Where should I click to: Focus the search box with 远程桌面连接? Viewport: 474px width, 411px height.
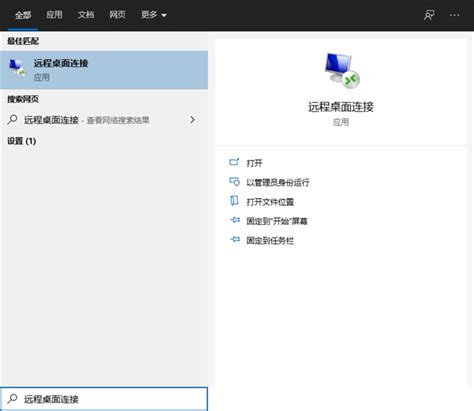104,399
